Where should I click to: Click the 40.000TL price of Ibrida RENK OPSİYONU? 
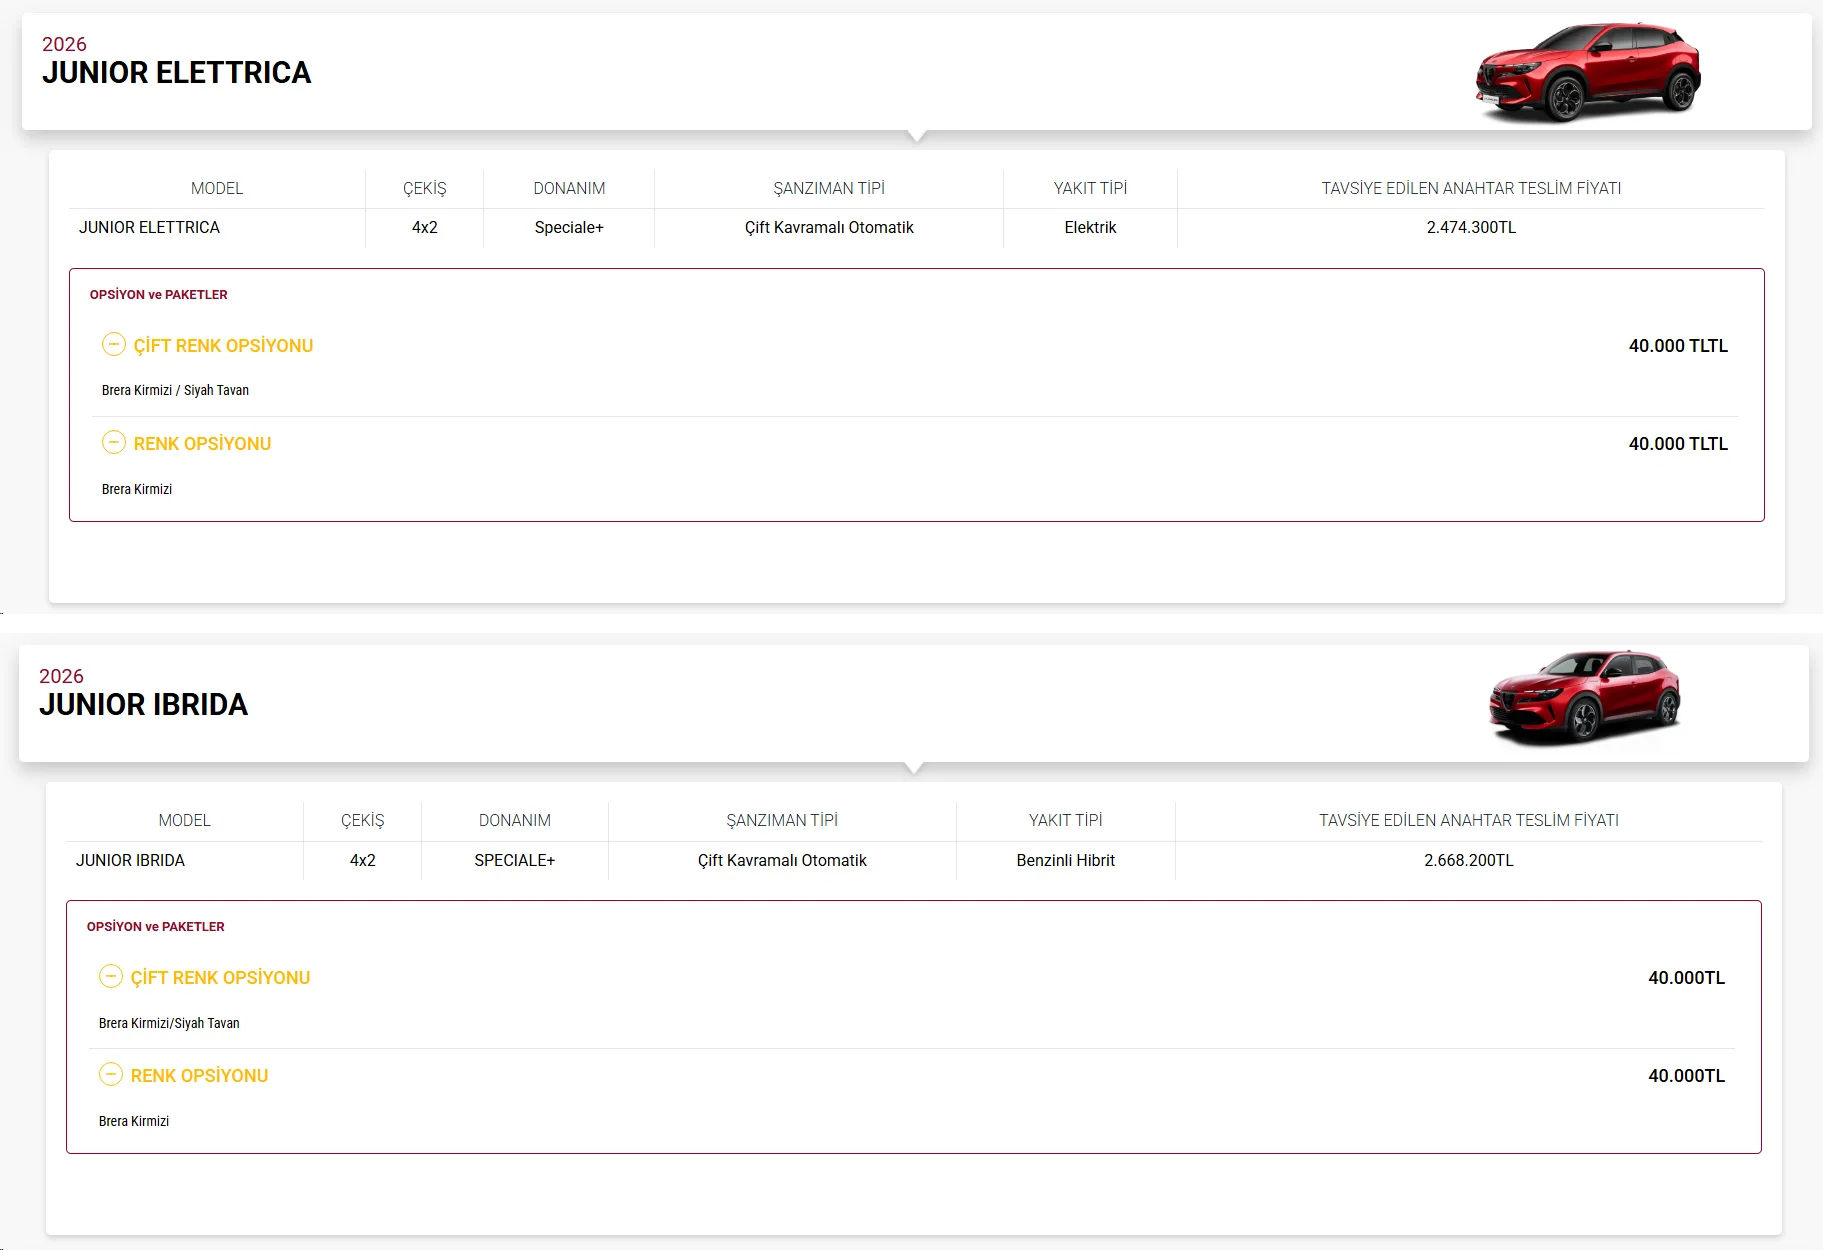click(x=1686, y=1076)
